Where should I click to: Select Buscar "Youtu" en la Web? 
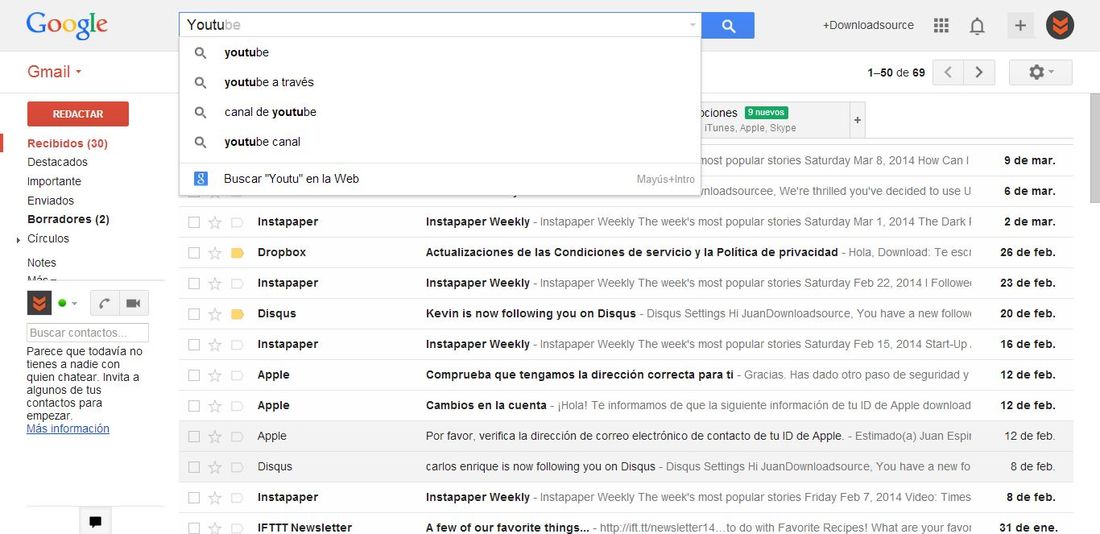(440, 179)
